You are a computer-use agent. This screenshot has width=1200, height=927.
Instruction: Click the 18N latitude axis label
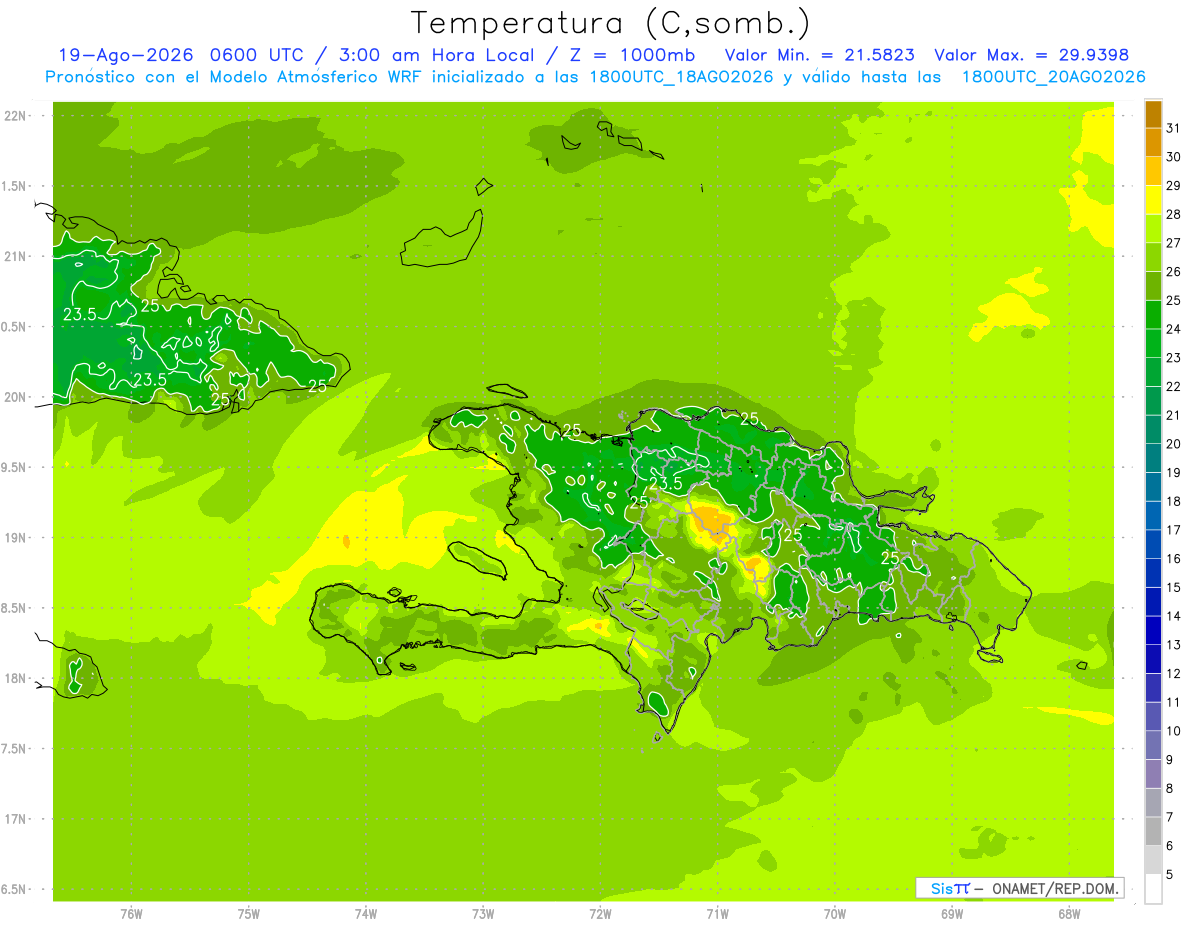pos(16,679)
